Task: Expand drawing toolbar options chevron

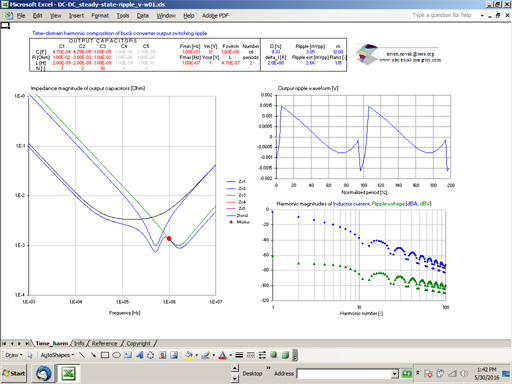Action: (x=295, y=355)
